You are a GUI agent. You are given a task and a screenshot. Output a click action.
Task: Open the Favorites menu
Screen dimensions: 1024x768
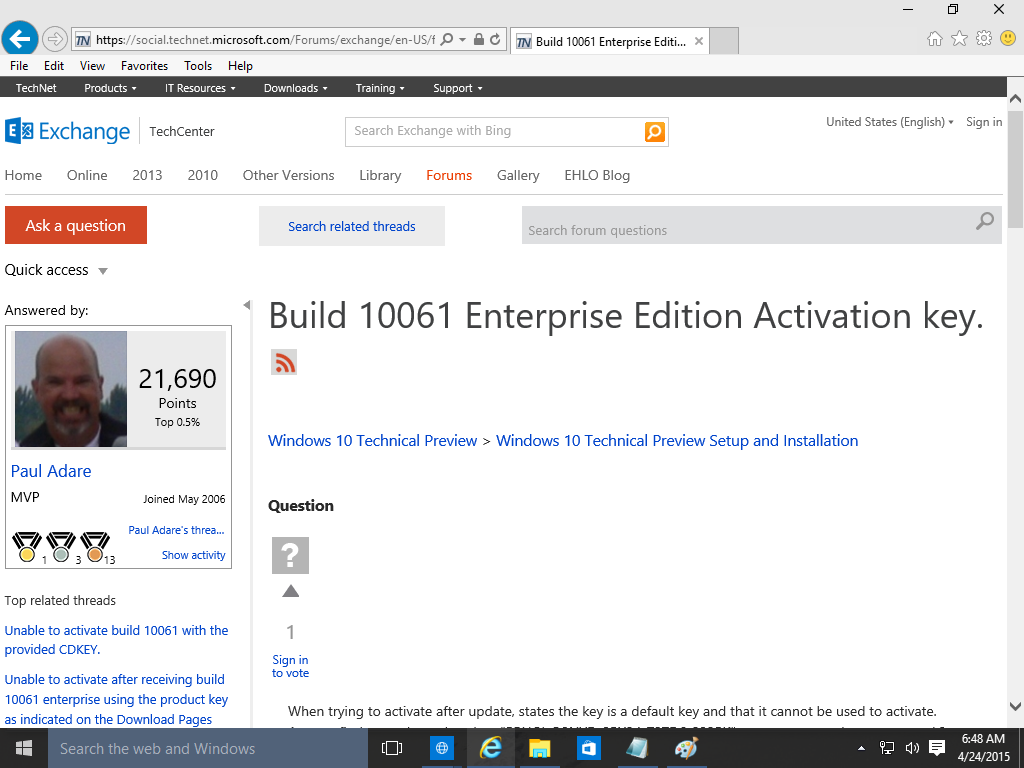pyautogui.click(x=144, y=66)
